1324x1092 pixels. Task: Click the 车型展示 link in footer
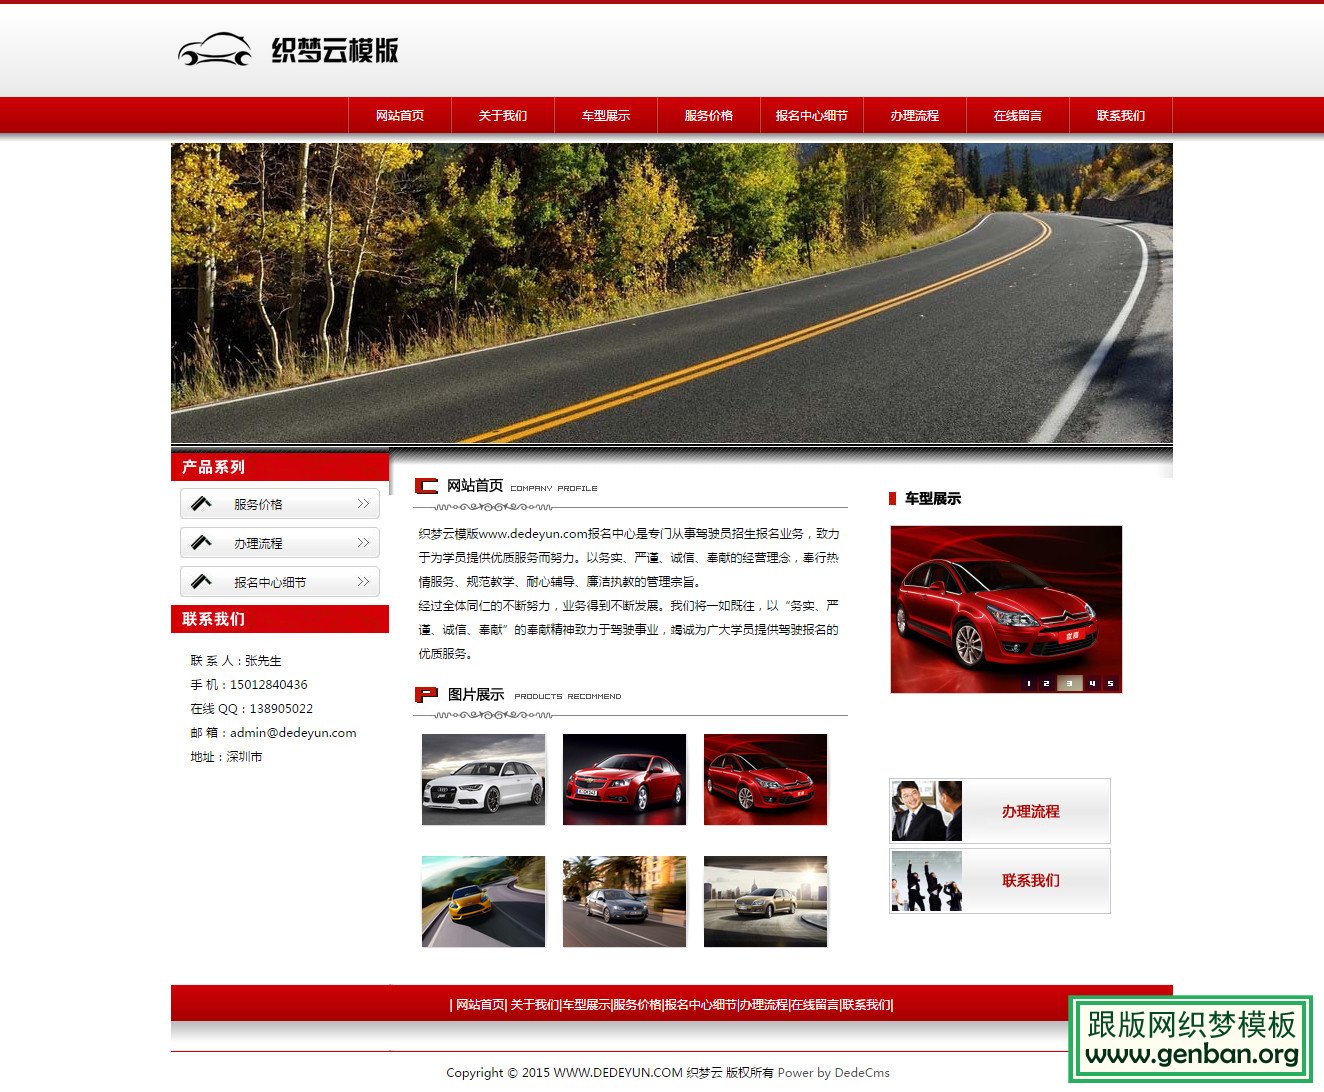tap(586, 1005)
